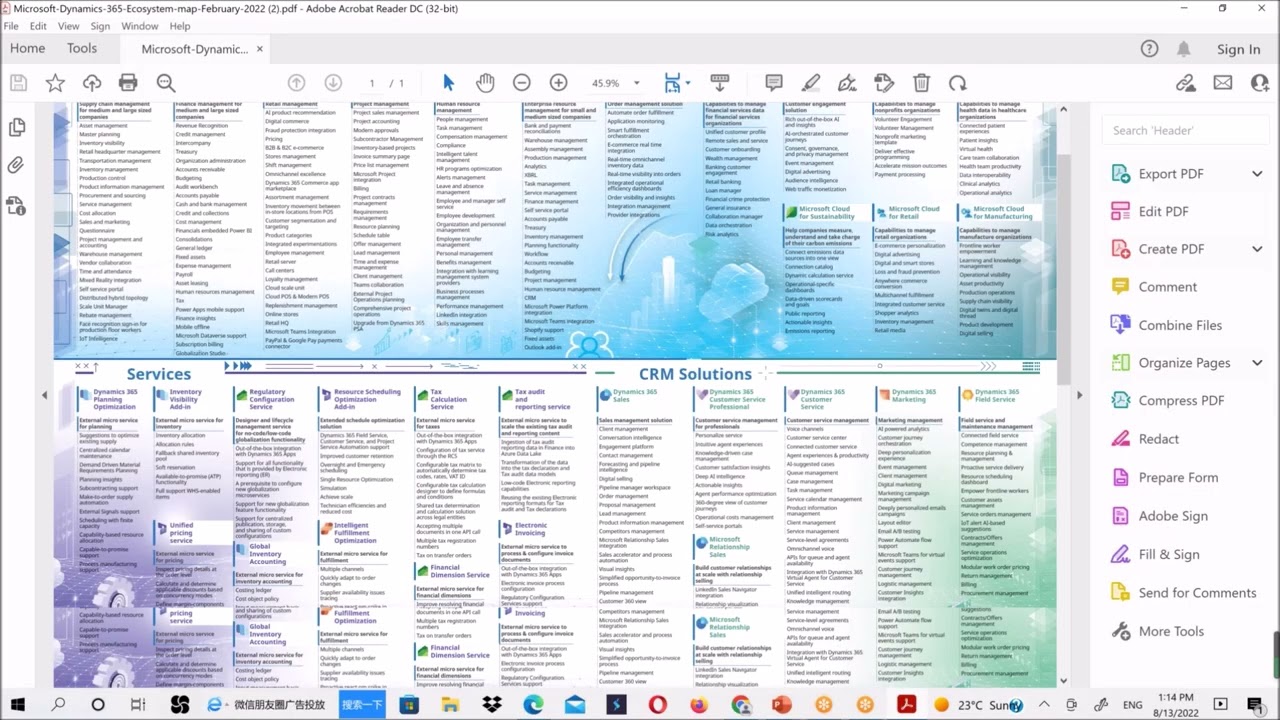Open the Windows Start menu
Viewport: 1280px width, 720px height.
click(17, 705)
